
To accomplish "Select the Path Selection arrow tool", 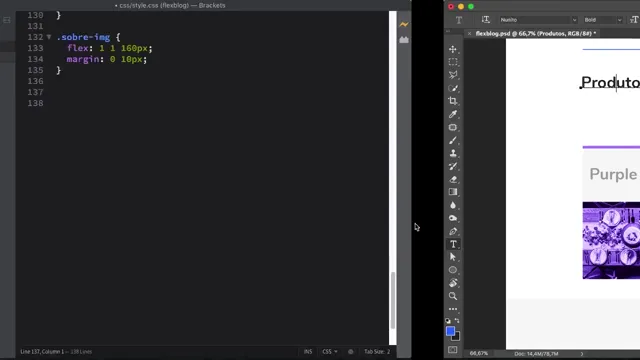I will pyautogui.click(x=453, y=257).
